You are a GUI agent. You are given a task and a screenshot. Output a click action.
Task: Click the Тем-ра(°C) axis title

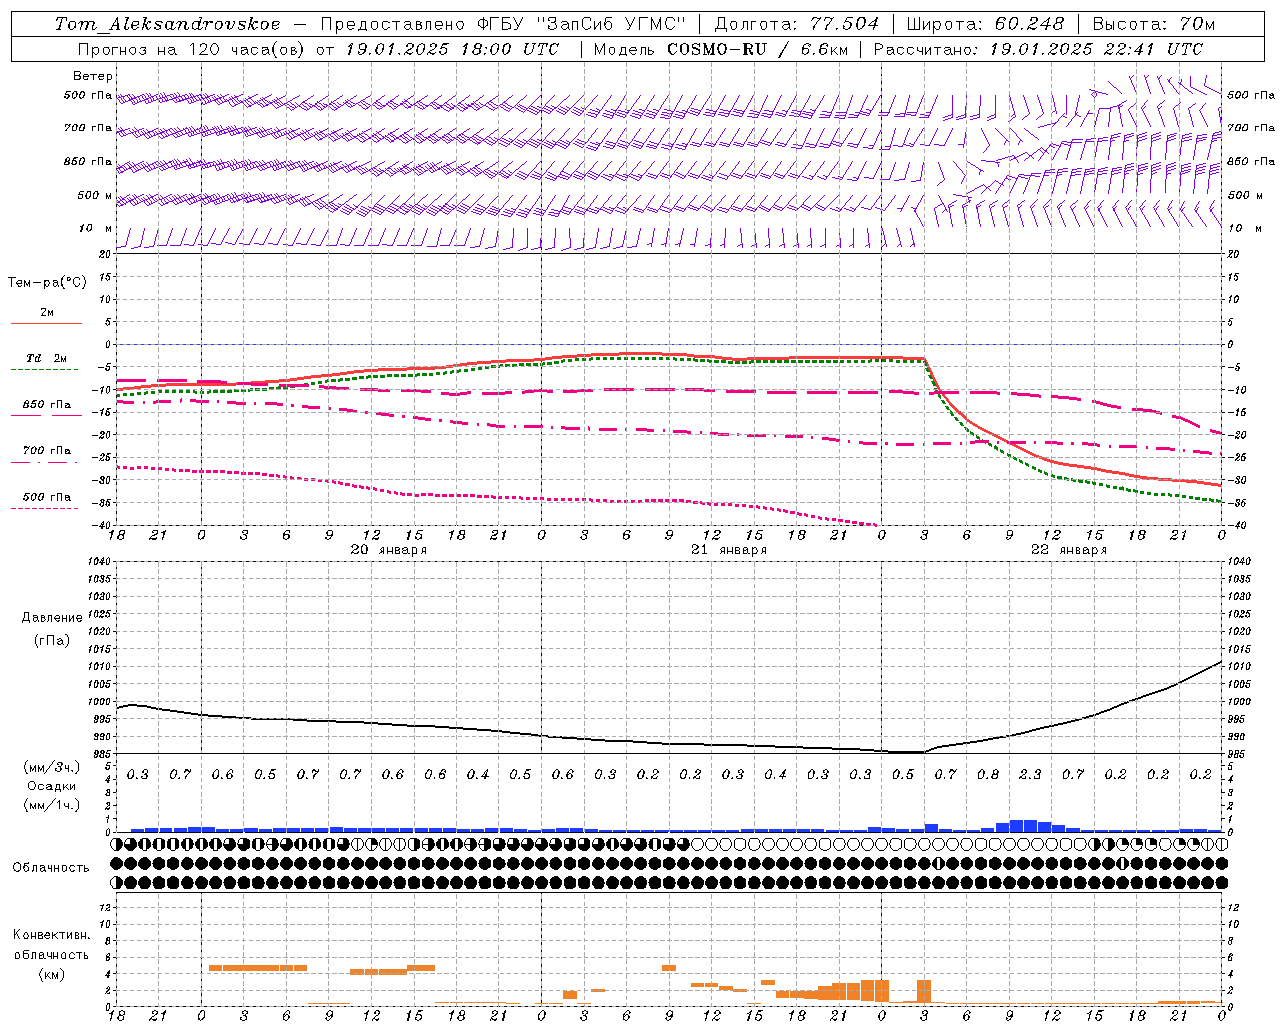47,283
